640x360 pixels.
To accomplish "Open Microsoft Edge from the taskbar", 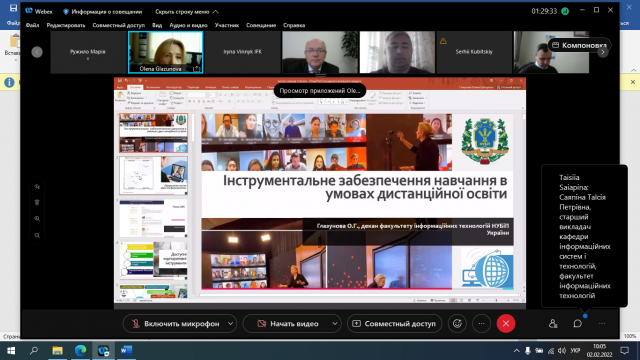I will [x=80, y=351].
